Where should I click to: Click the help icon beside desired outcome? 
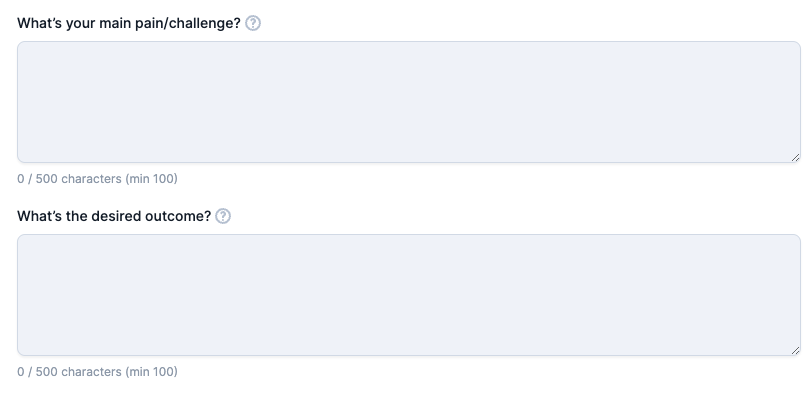[x=223, y=216]
